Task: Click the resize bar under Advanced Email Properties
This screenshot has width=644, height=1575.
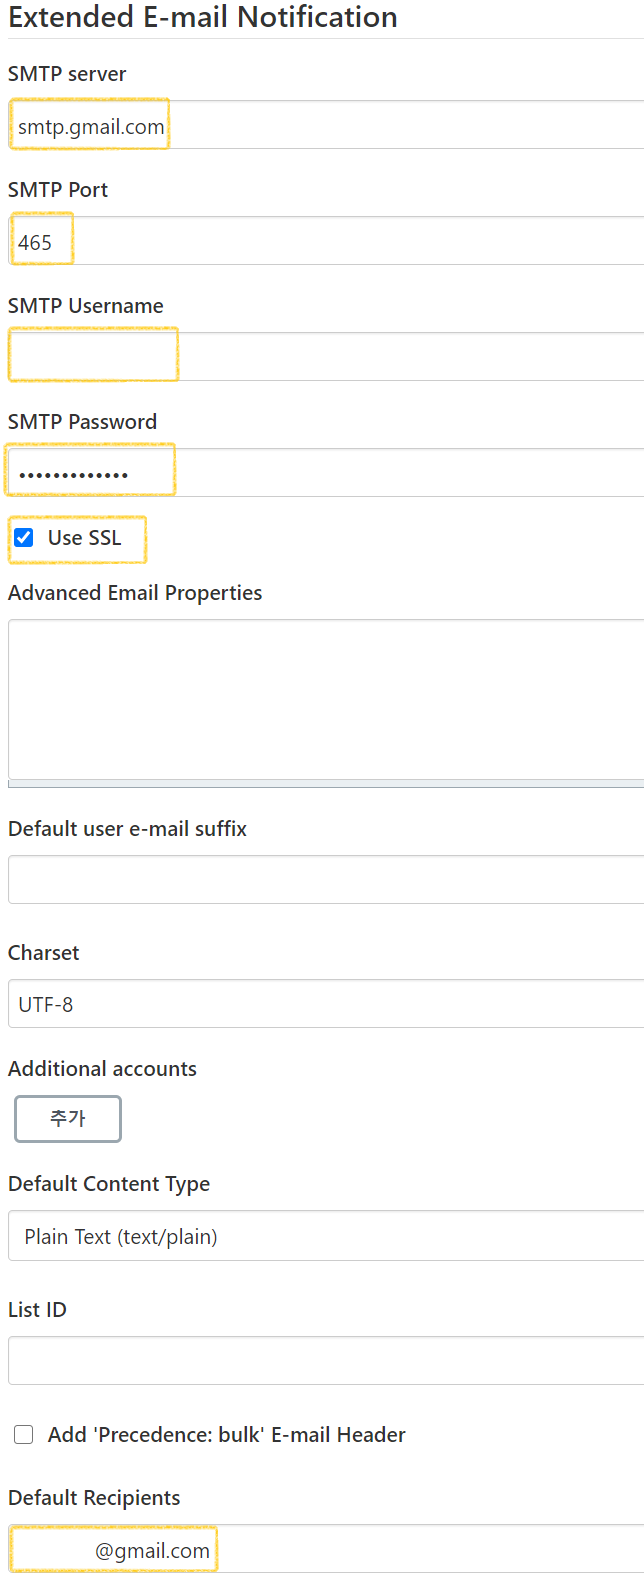Action: [x=326, y=784]
